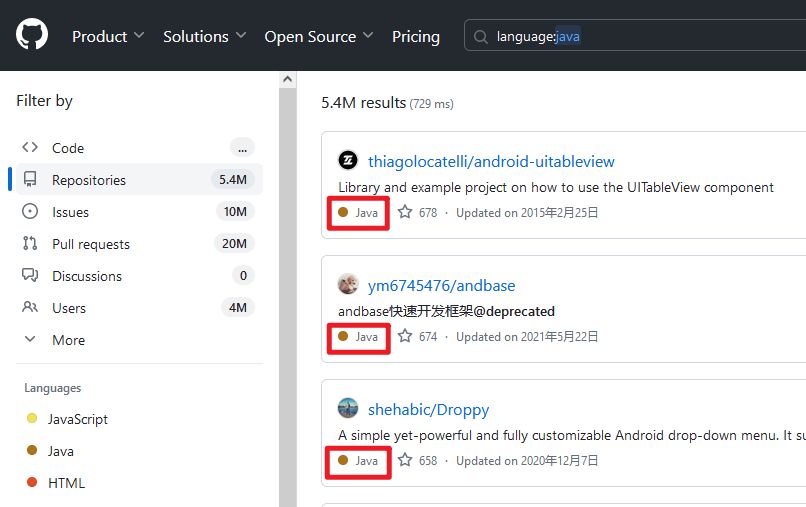Viewport: 806px width, 507px height.
Task: Filter results by Pull requests
Action: [139, 243]
